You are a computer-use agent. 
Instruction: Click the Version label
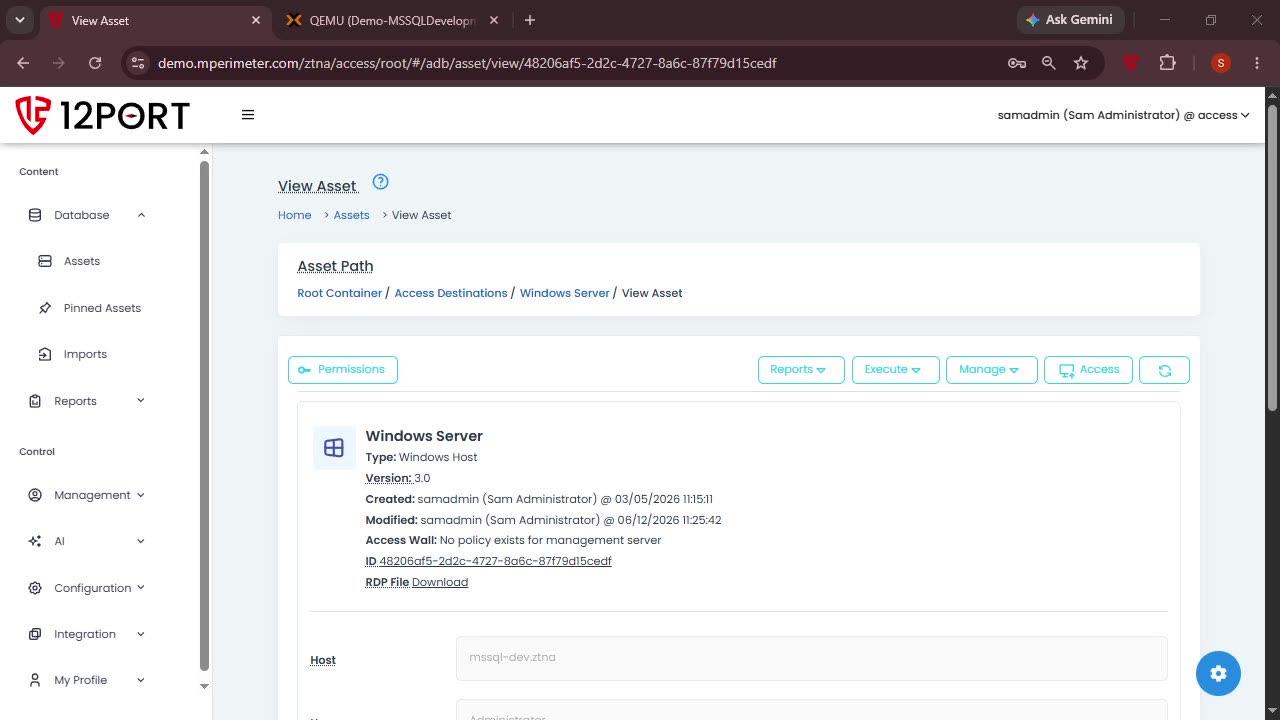click(388, 478)
